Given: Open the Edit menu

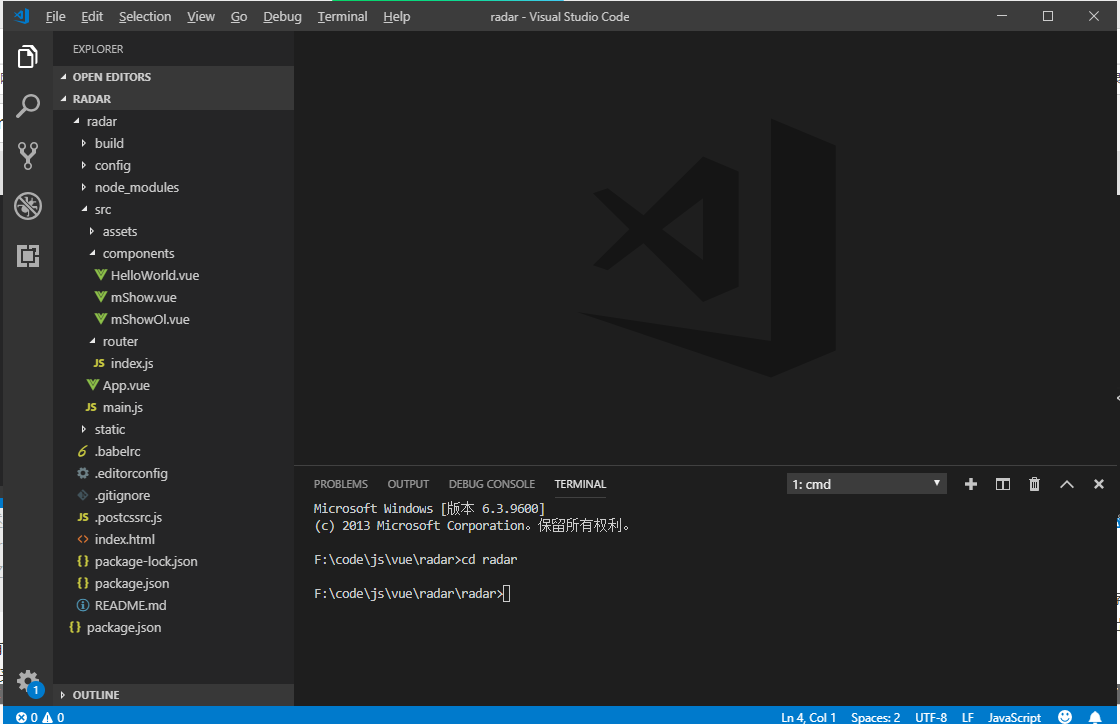Looking at the screenshot, I should 92,16.
